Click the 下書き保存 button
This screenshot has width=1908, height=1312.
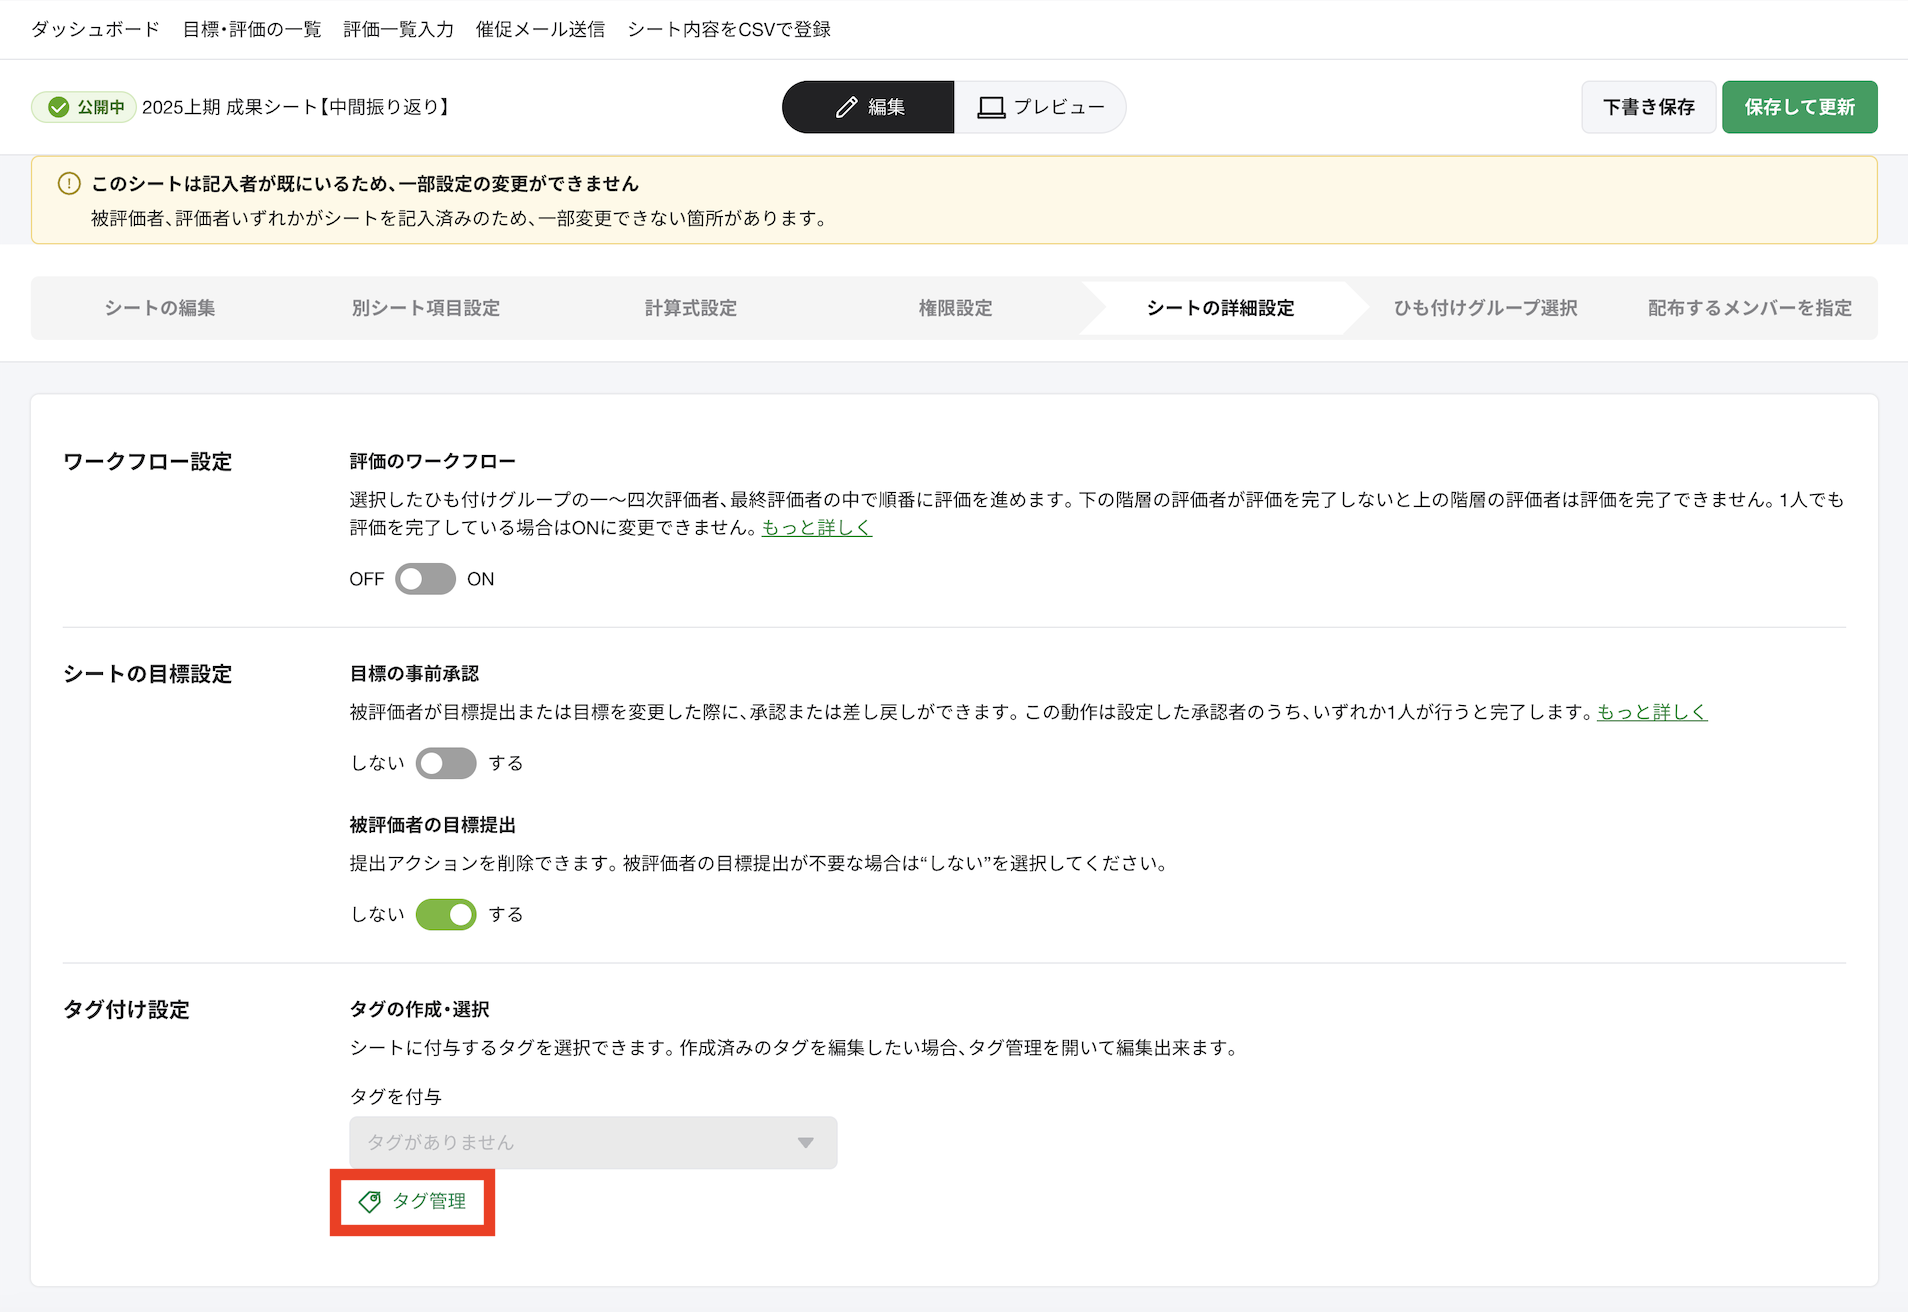[1648, 107]
